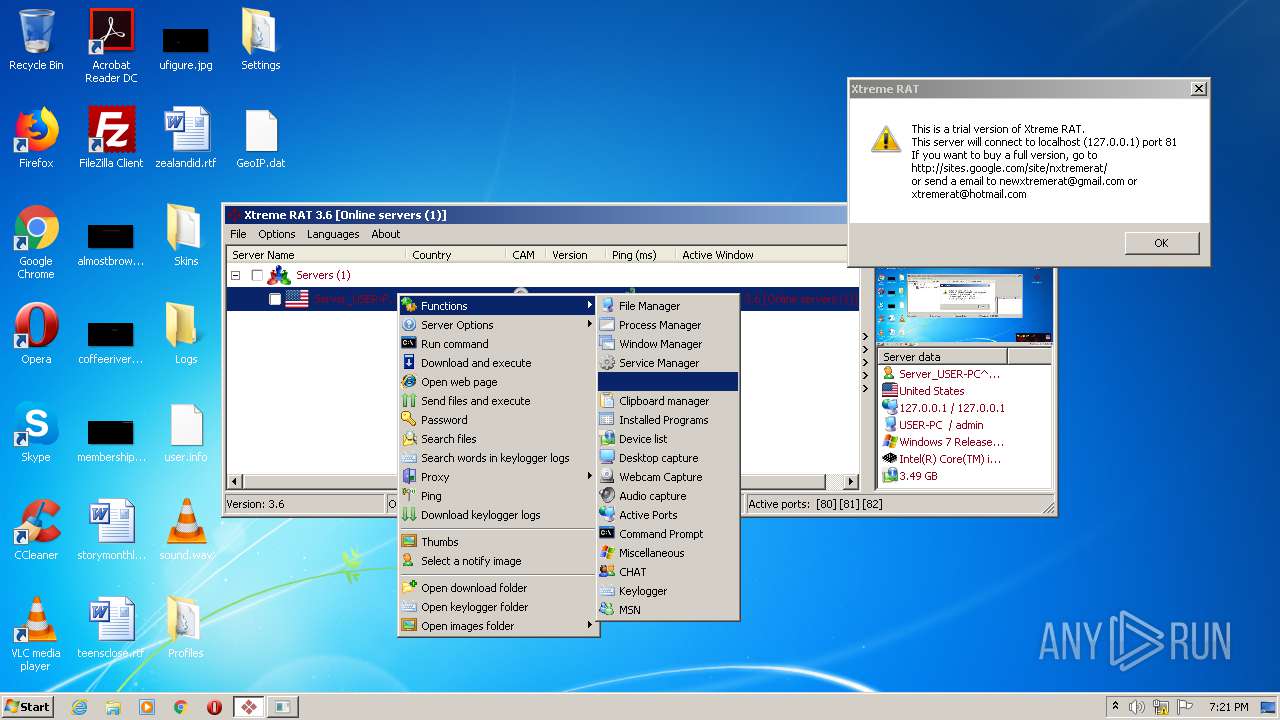Open remote Command Prompt function
Viewport: 1280px width, 720px height.
[x=667, y=534]
